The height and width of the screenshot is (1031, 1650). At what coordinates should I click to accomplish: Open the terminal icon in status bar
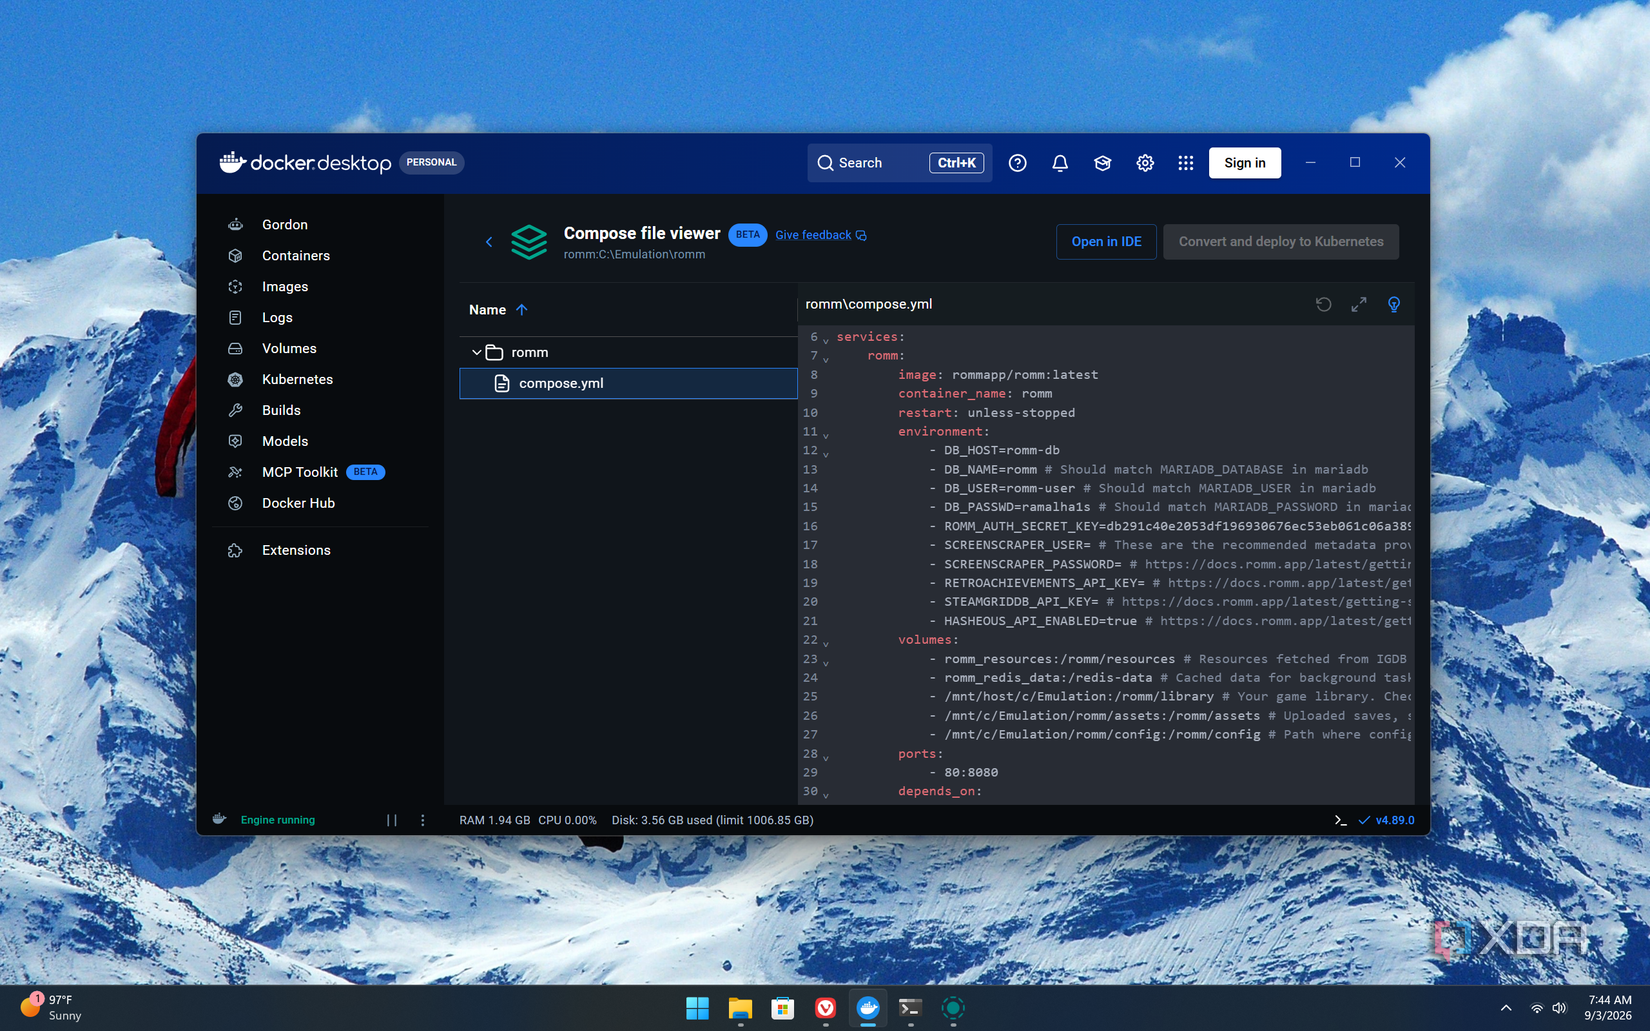(1340, 820)
